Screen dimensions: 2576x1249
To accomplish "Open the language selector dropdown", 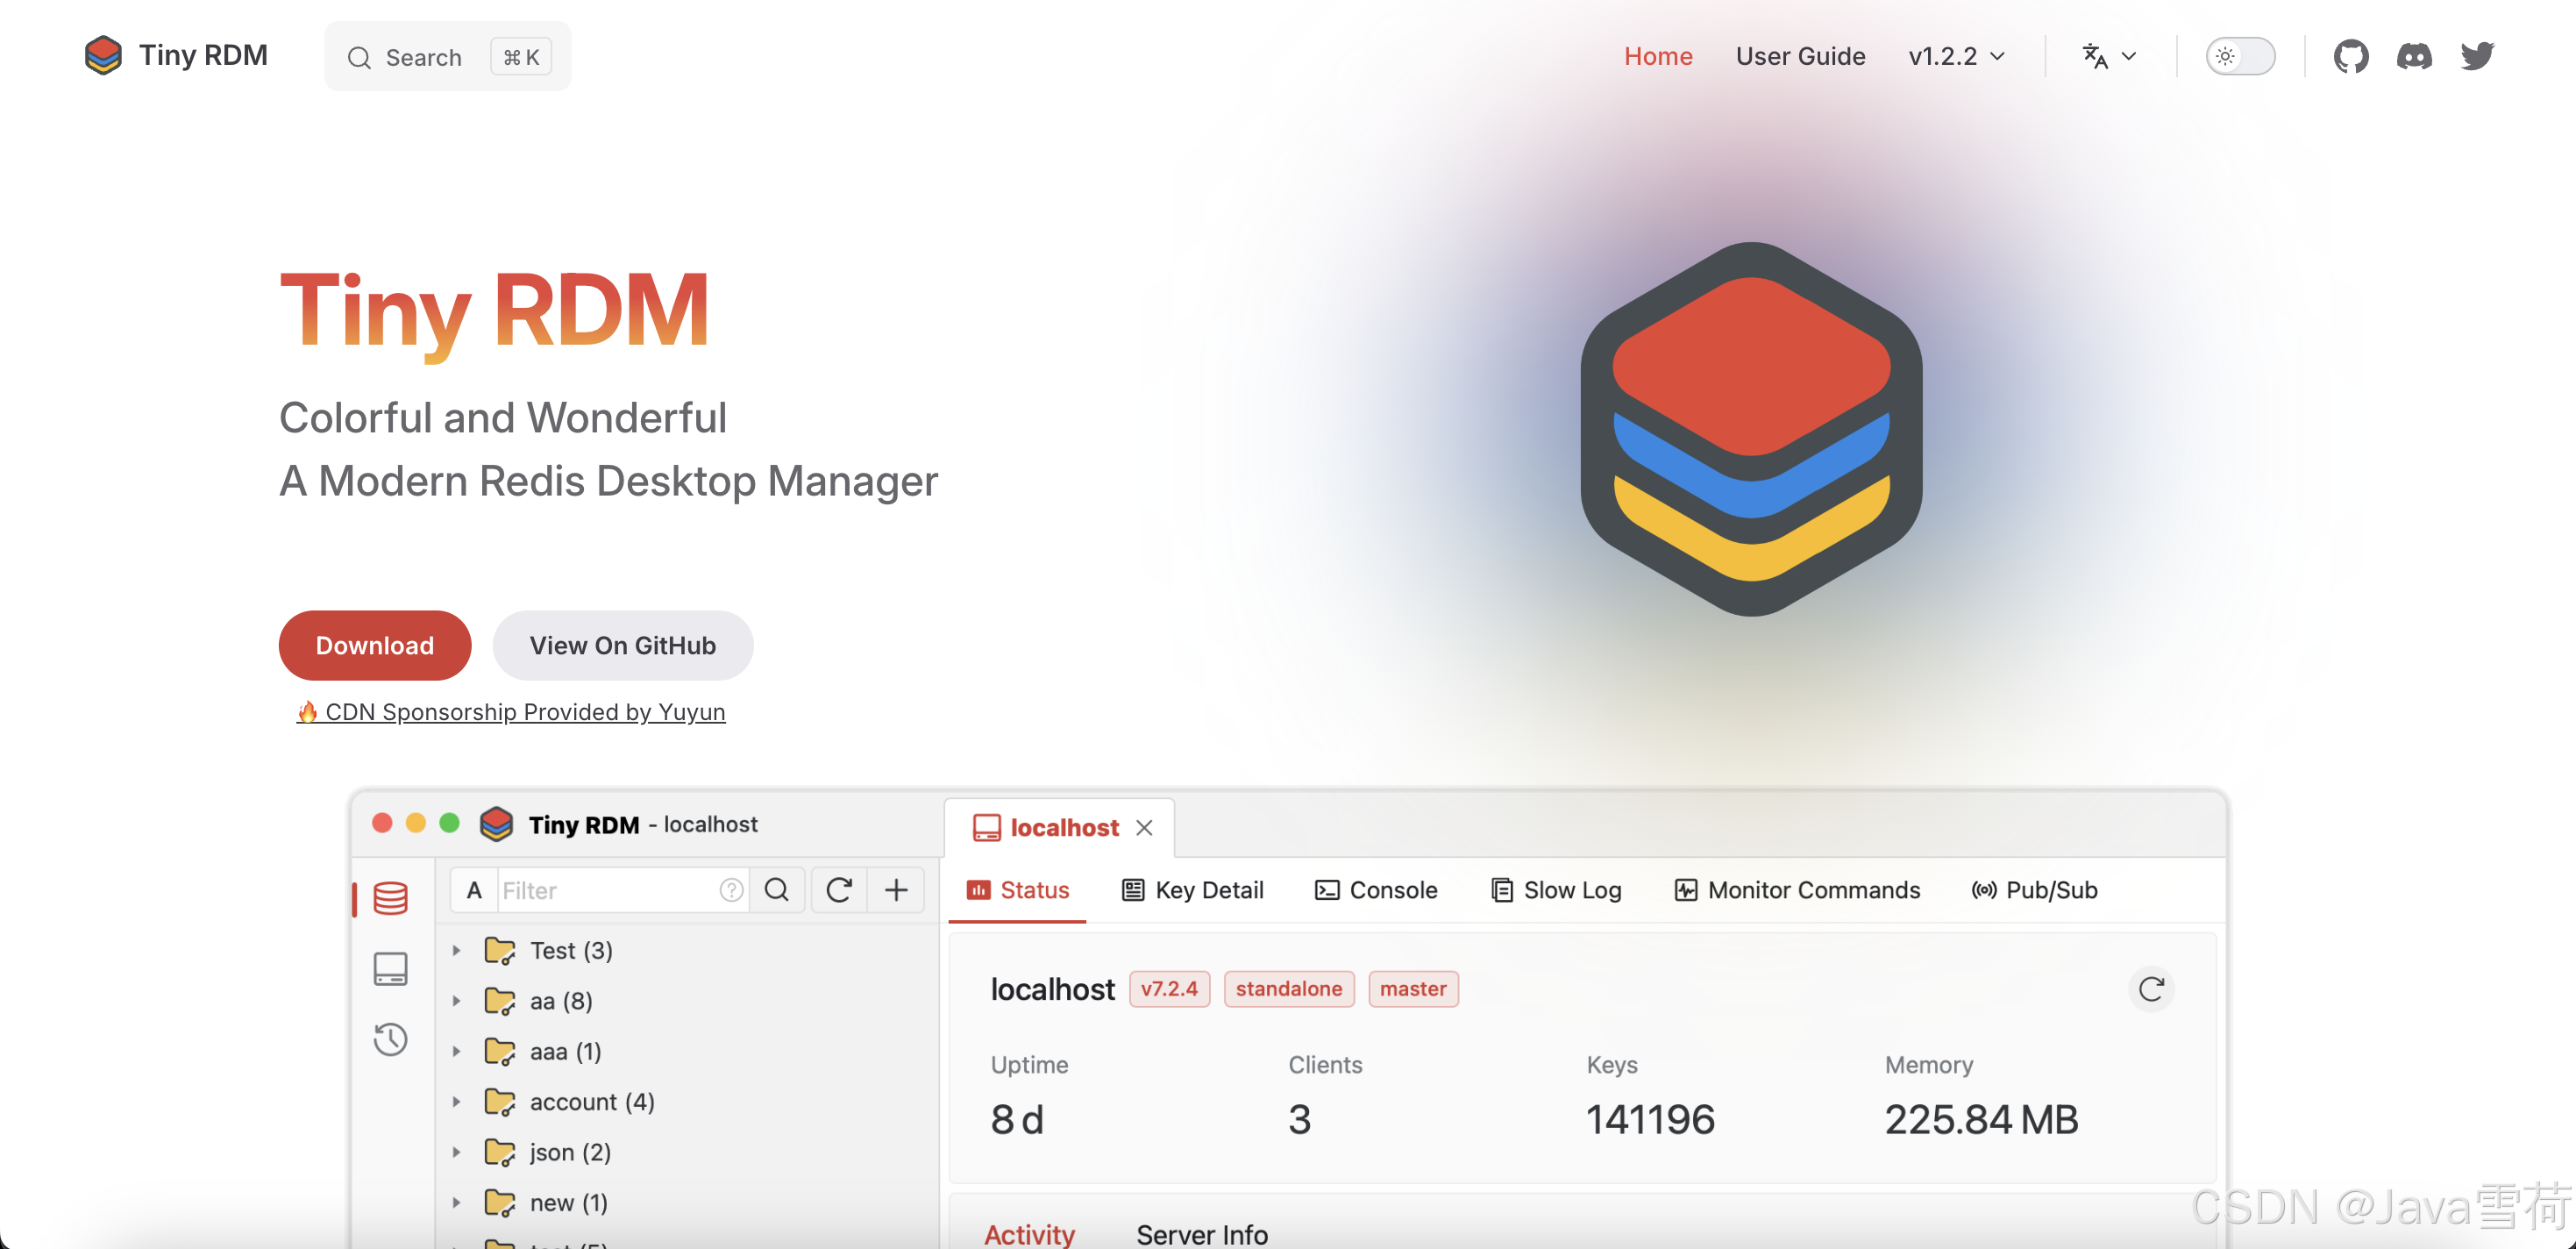I will pos(2108,56).
